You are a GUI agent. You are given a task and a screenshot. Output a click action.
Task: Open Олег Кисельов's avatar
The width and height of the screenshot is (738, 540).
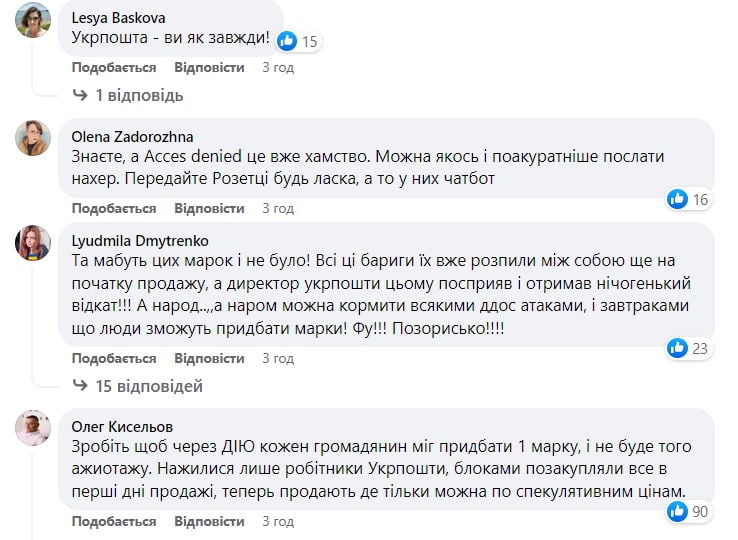click(x=33, y=429)
